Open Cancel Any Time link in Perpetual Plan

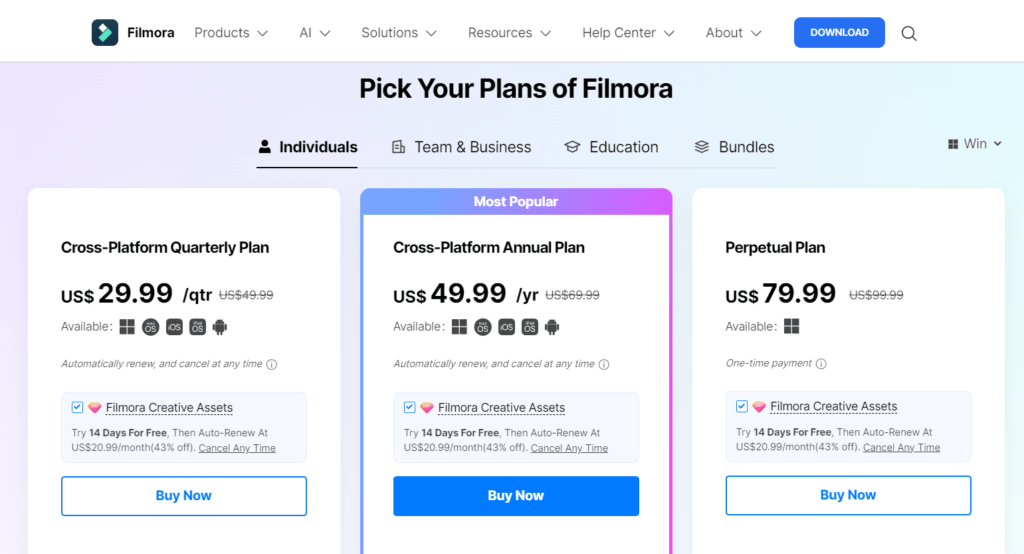pos(901,448)
